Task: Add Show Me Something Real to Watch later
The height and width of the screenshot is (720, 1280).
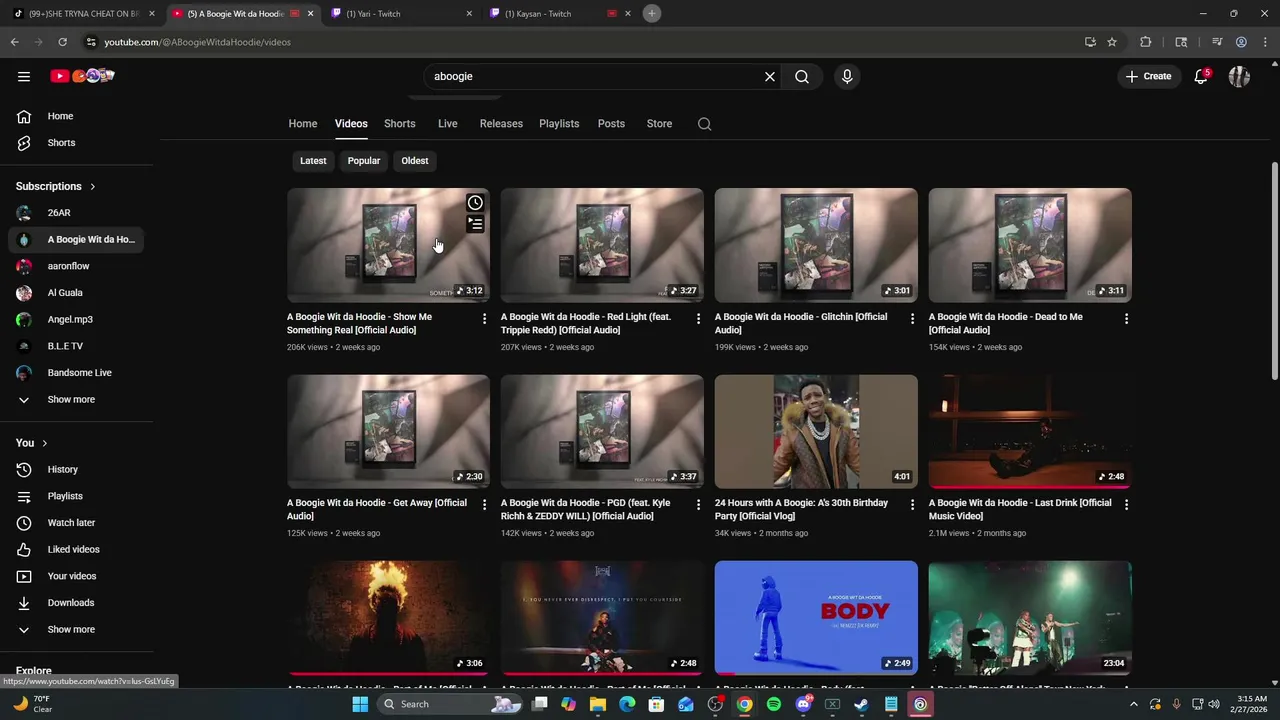Action: click(475, 203)
